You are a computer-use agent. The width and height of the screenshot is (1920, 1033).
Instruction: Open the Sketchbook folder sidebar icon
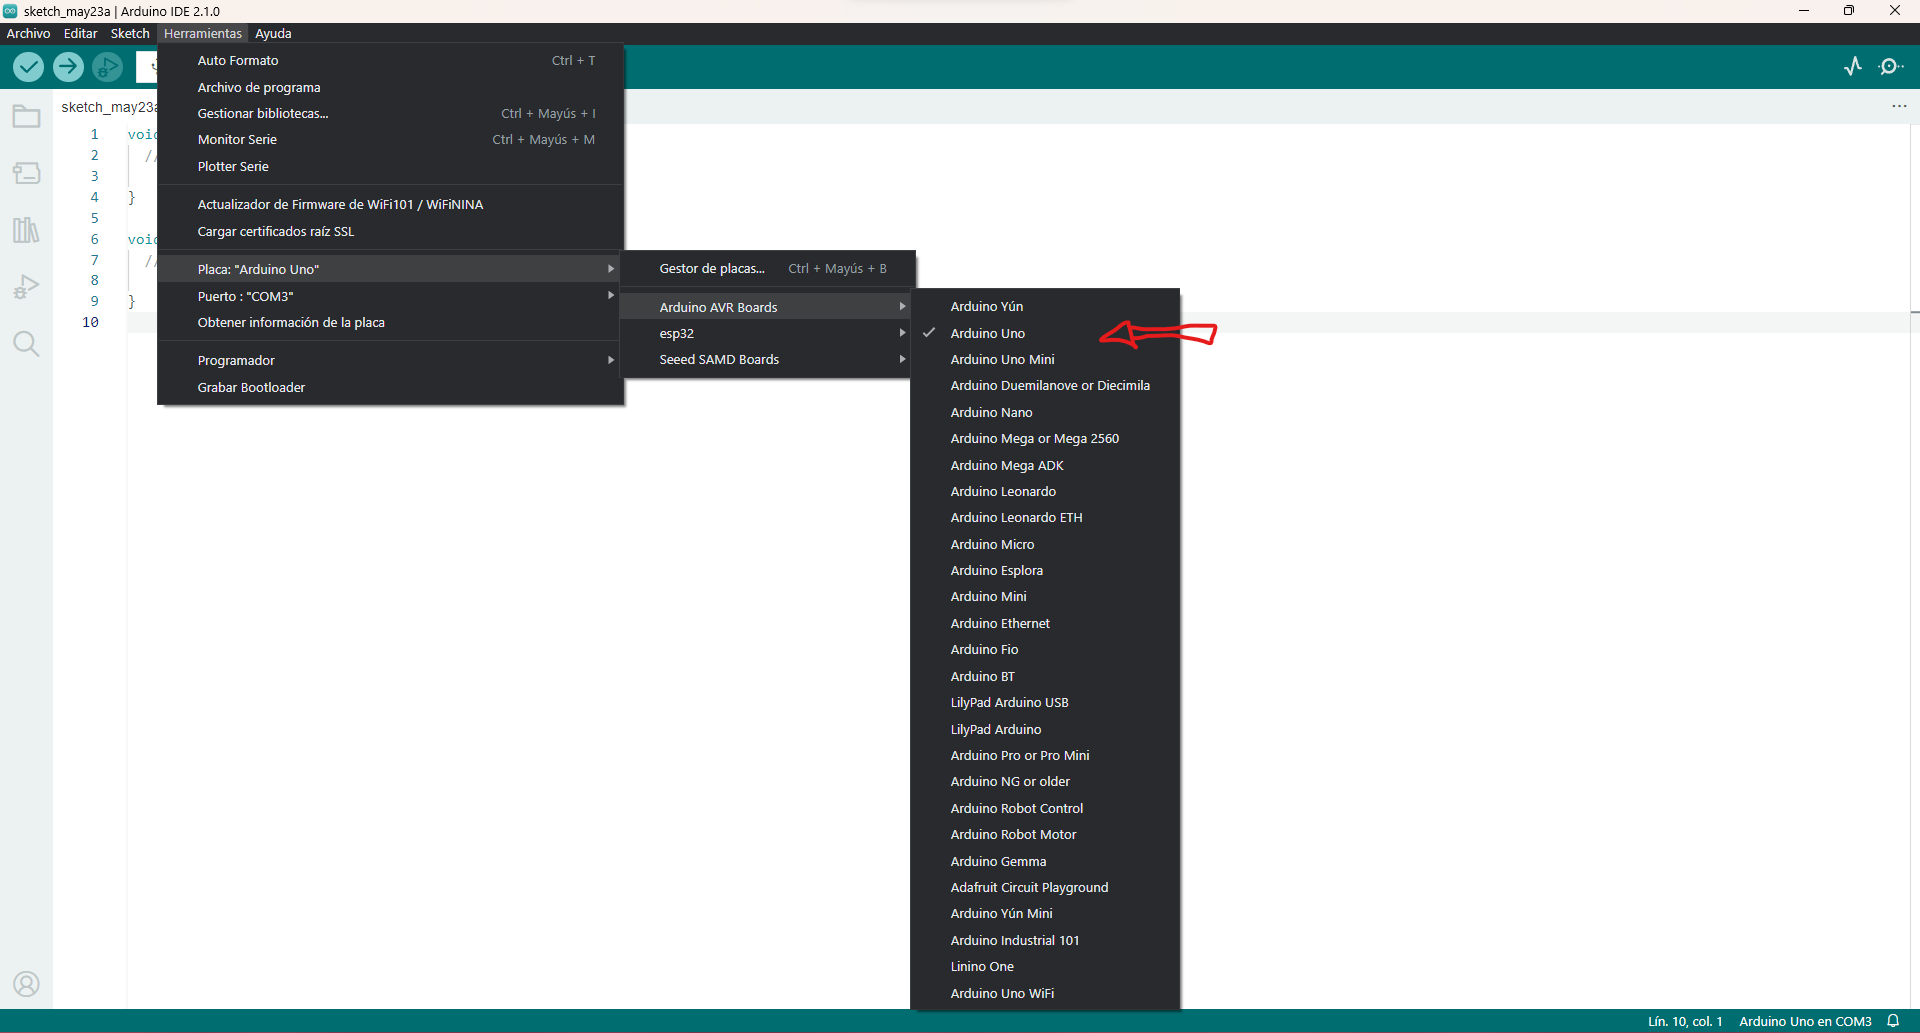coord(26,117)
